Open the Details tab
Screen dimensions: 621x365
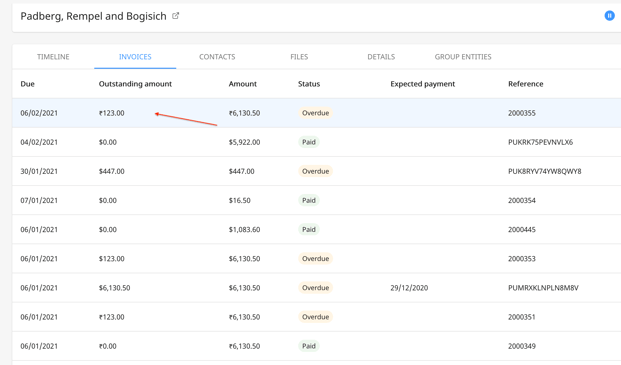(381, 57)
